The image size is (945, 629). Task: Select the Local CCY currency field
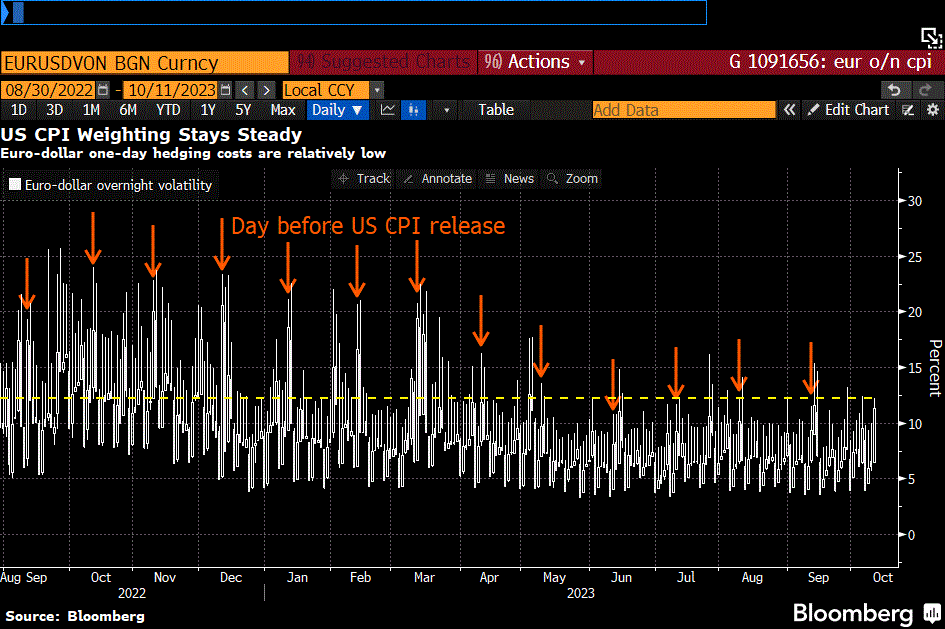(x=325, y=90)
